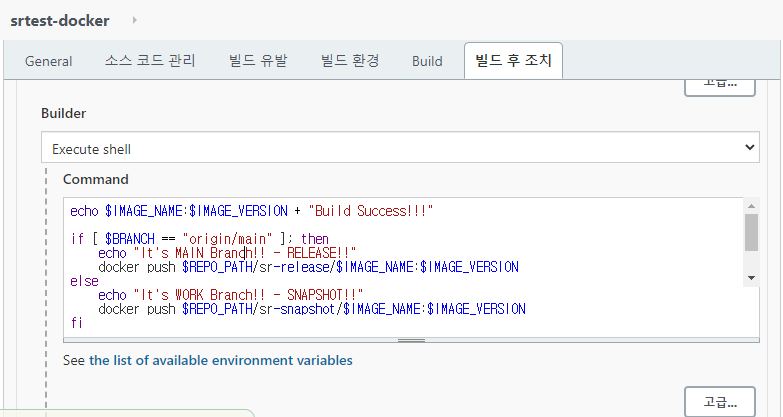Select the 빌드 후 조치 tab

click(x=513, y=60)
